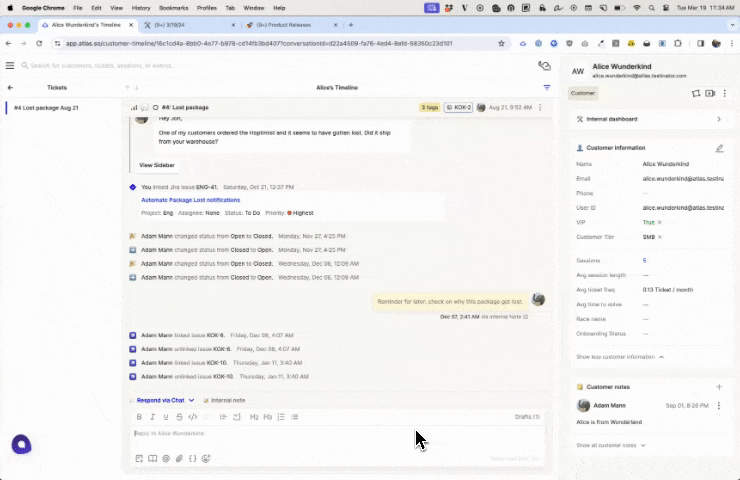740x480 pixels.
Task: Toggle strikethrough formatting
Action: tap(179, 417)
